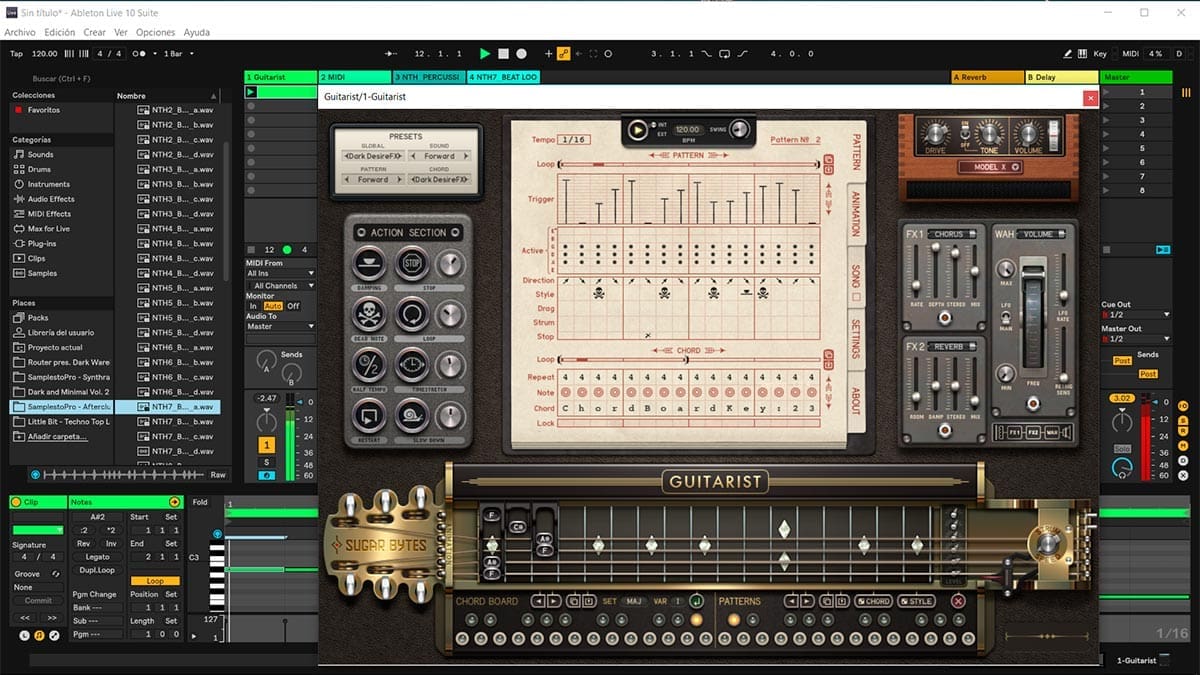This screenshot has width=1200, height=675.
Task: Trigger the Slow Down snail button
Action: [412, 415]
